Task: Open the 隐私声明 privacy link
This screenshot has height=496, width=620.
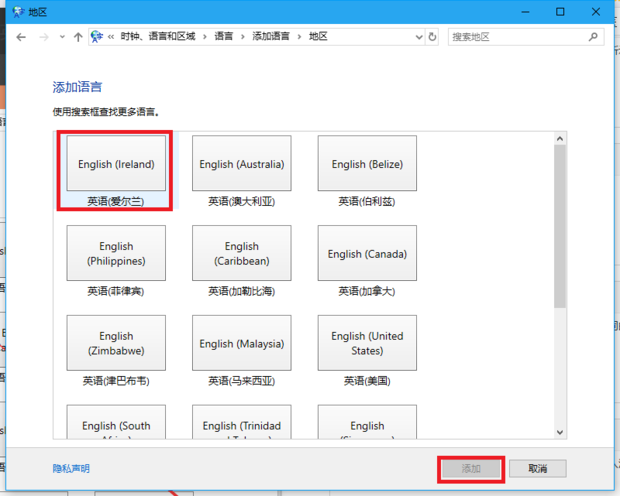Action: 71,468
